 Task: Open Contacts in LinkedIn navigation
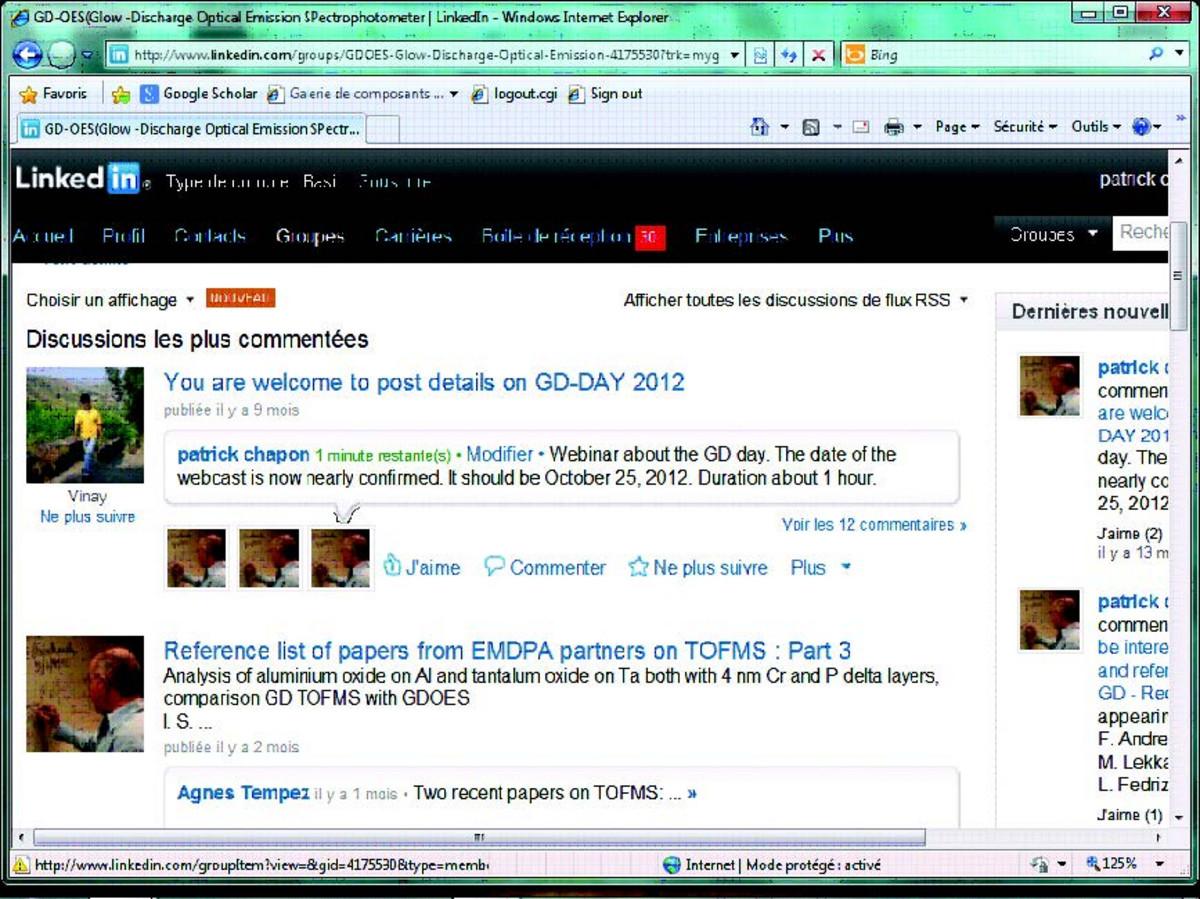(210, 236)
